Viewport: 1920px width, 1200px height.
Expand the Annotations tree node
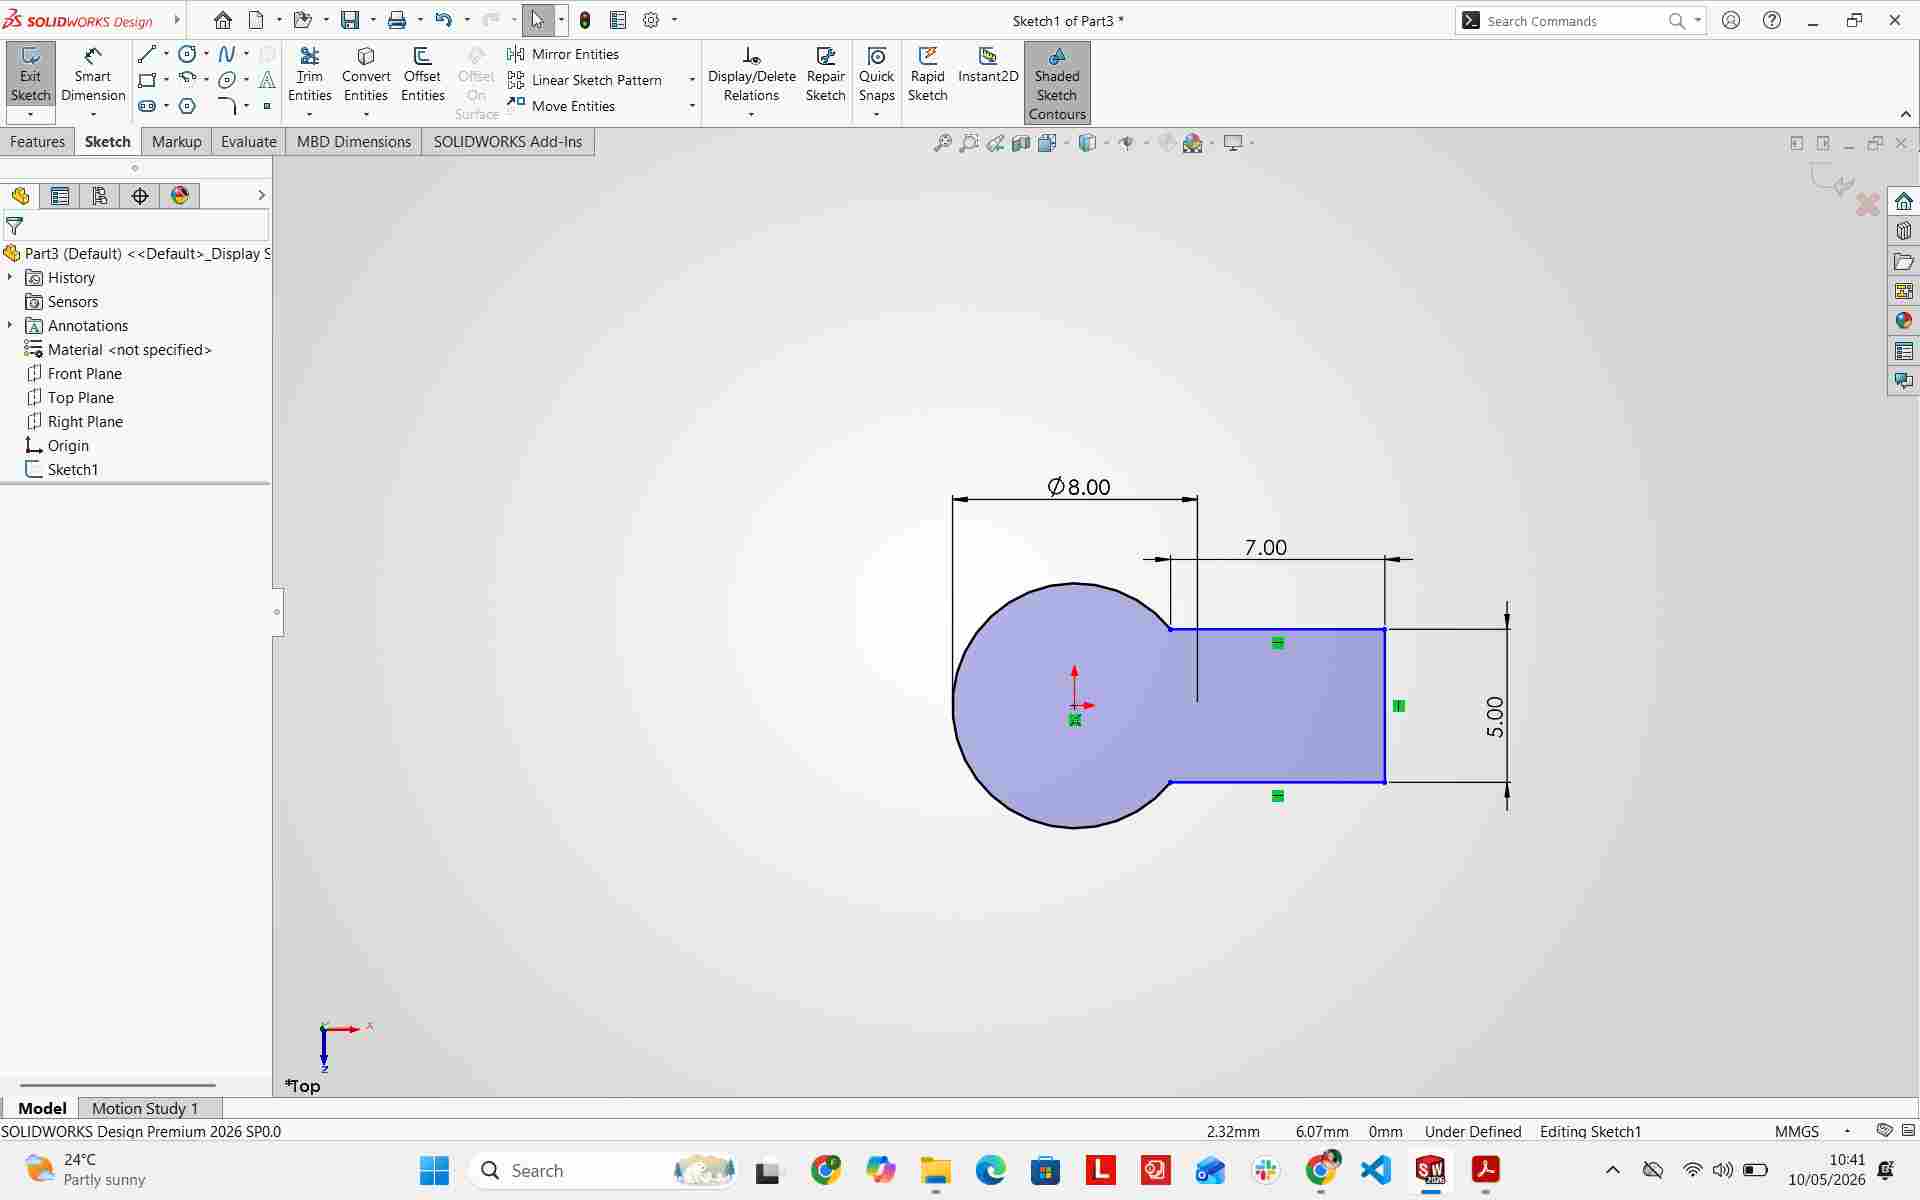click(x=10, y=325)
